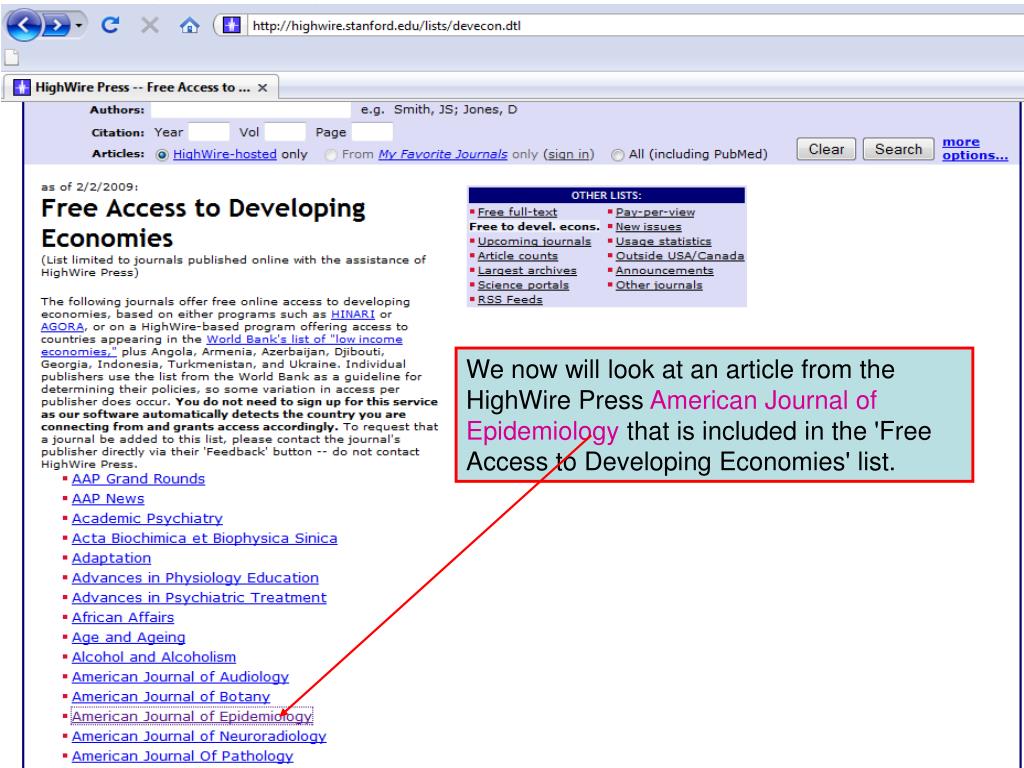Open Acta Biochimica et Biophysica Sinica link

[204, 539]
